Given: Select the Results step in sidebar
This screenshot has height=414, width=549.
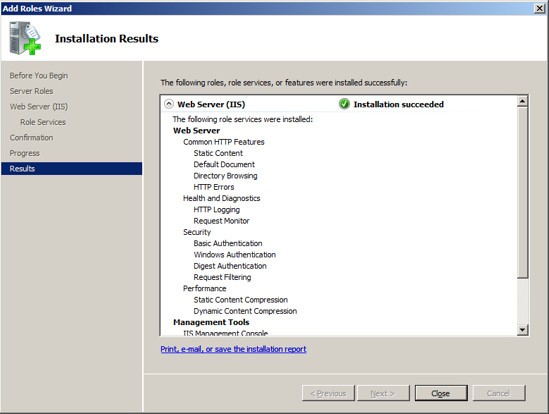Looking at the screenshot, I should [x=71, y=168].
